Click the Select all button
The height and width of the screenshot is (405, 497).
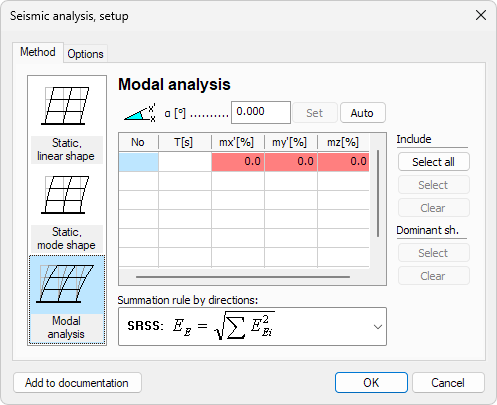[x=433, y=162]
